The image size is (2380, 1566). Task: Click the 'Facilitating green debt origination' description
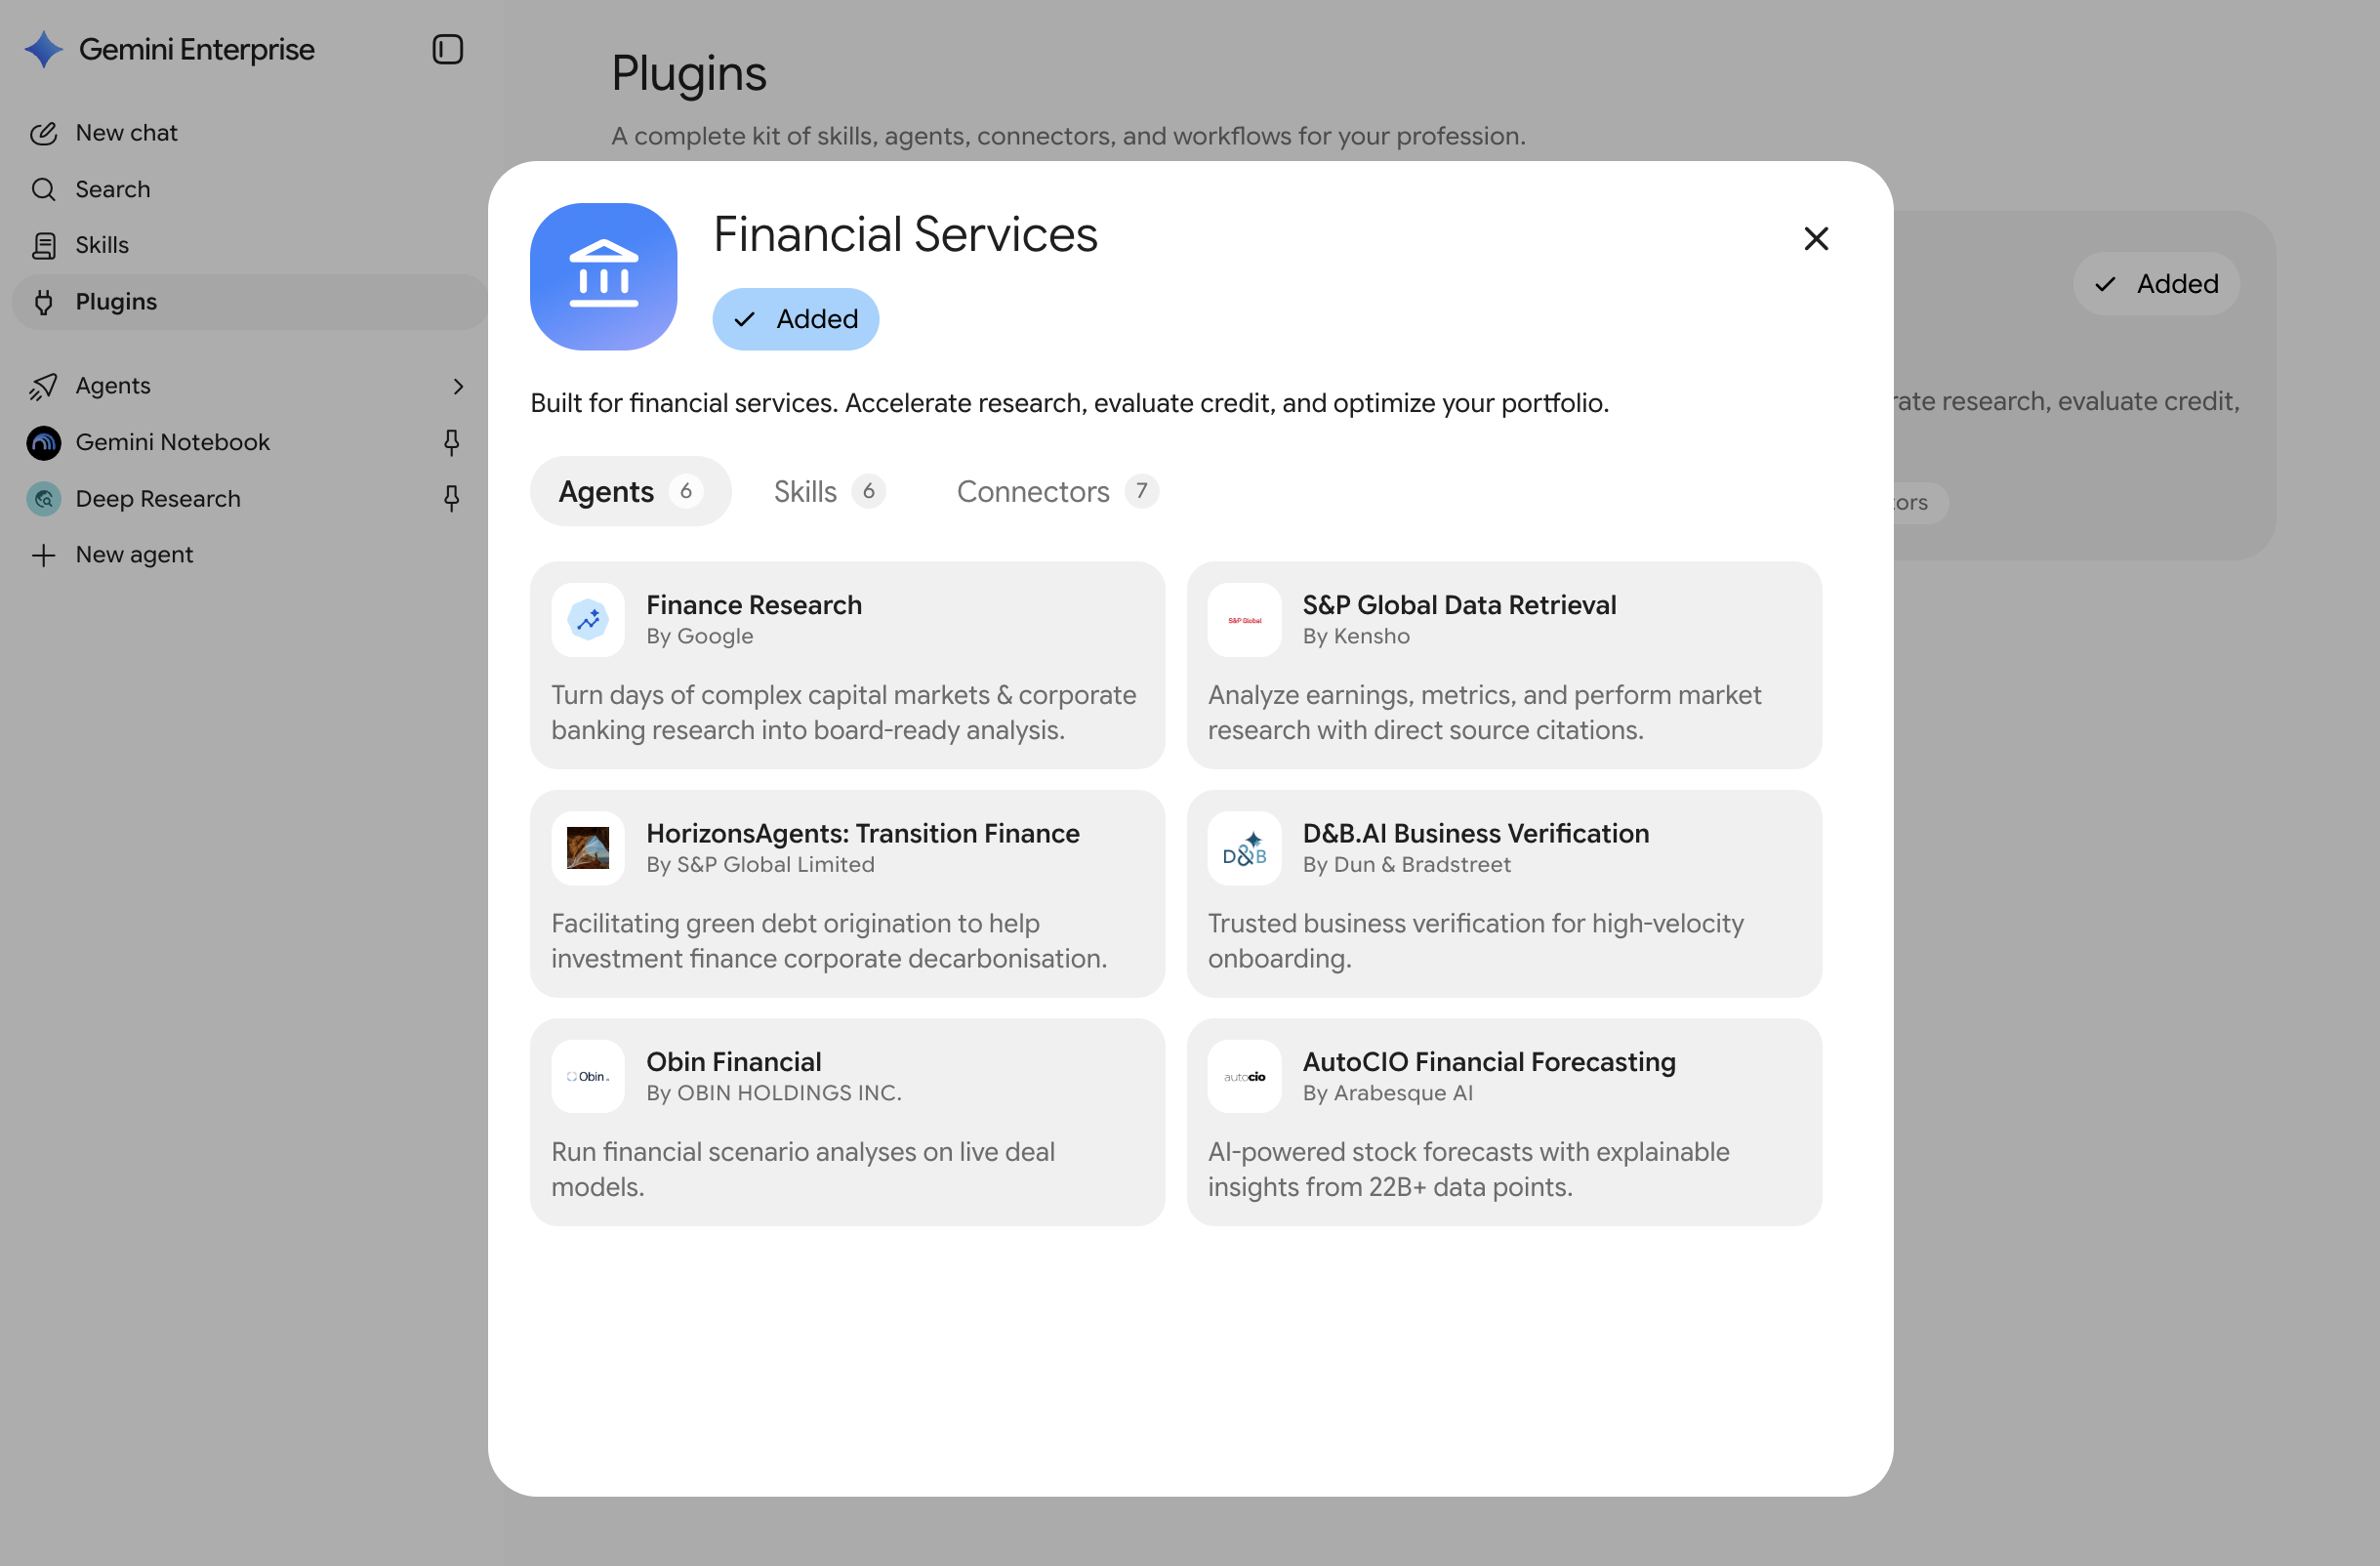829,941
